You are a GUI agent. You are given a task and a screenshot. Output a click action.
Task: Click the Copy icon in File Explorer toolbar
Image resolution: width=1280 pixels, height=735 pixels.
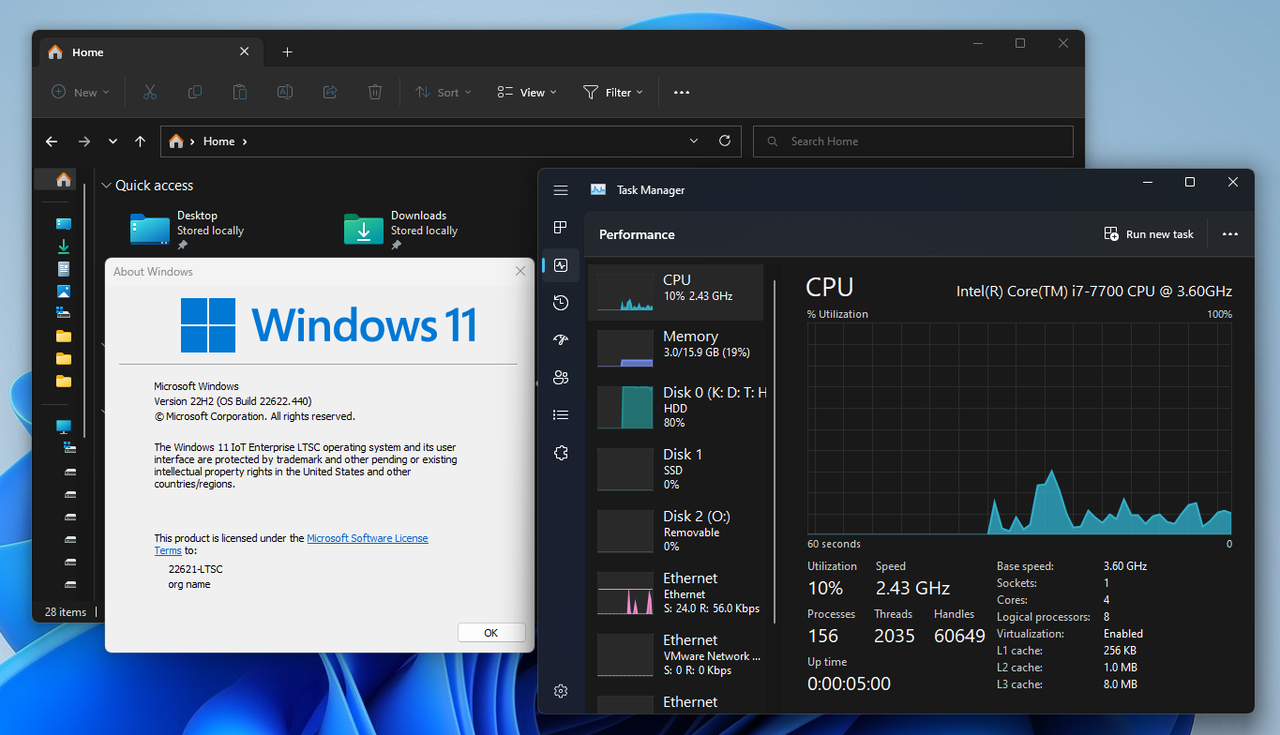[x=195, y=92]
